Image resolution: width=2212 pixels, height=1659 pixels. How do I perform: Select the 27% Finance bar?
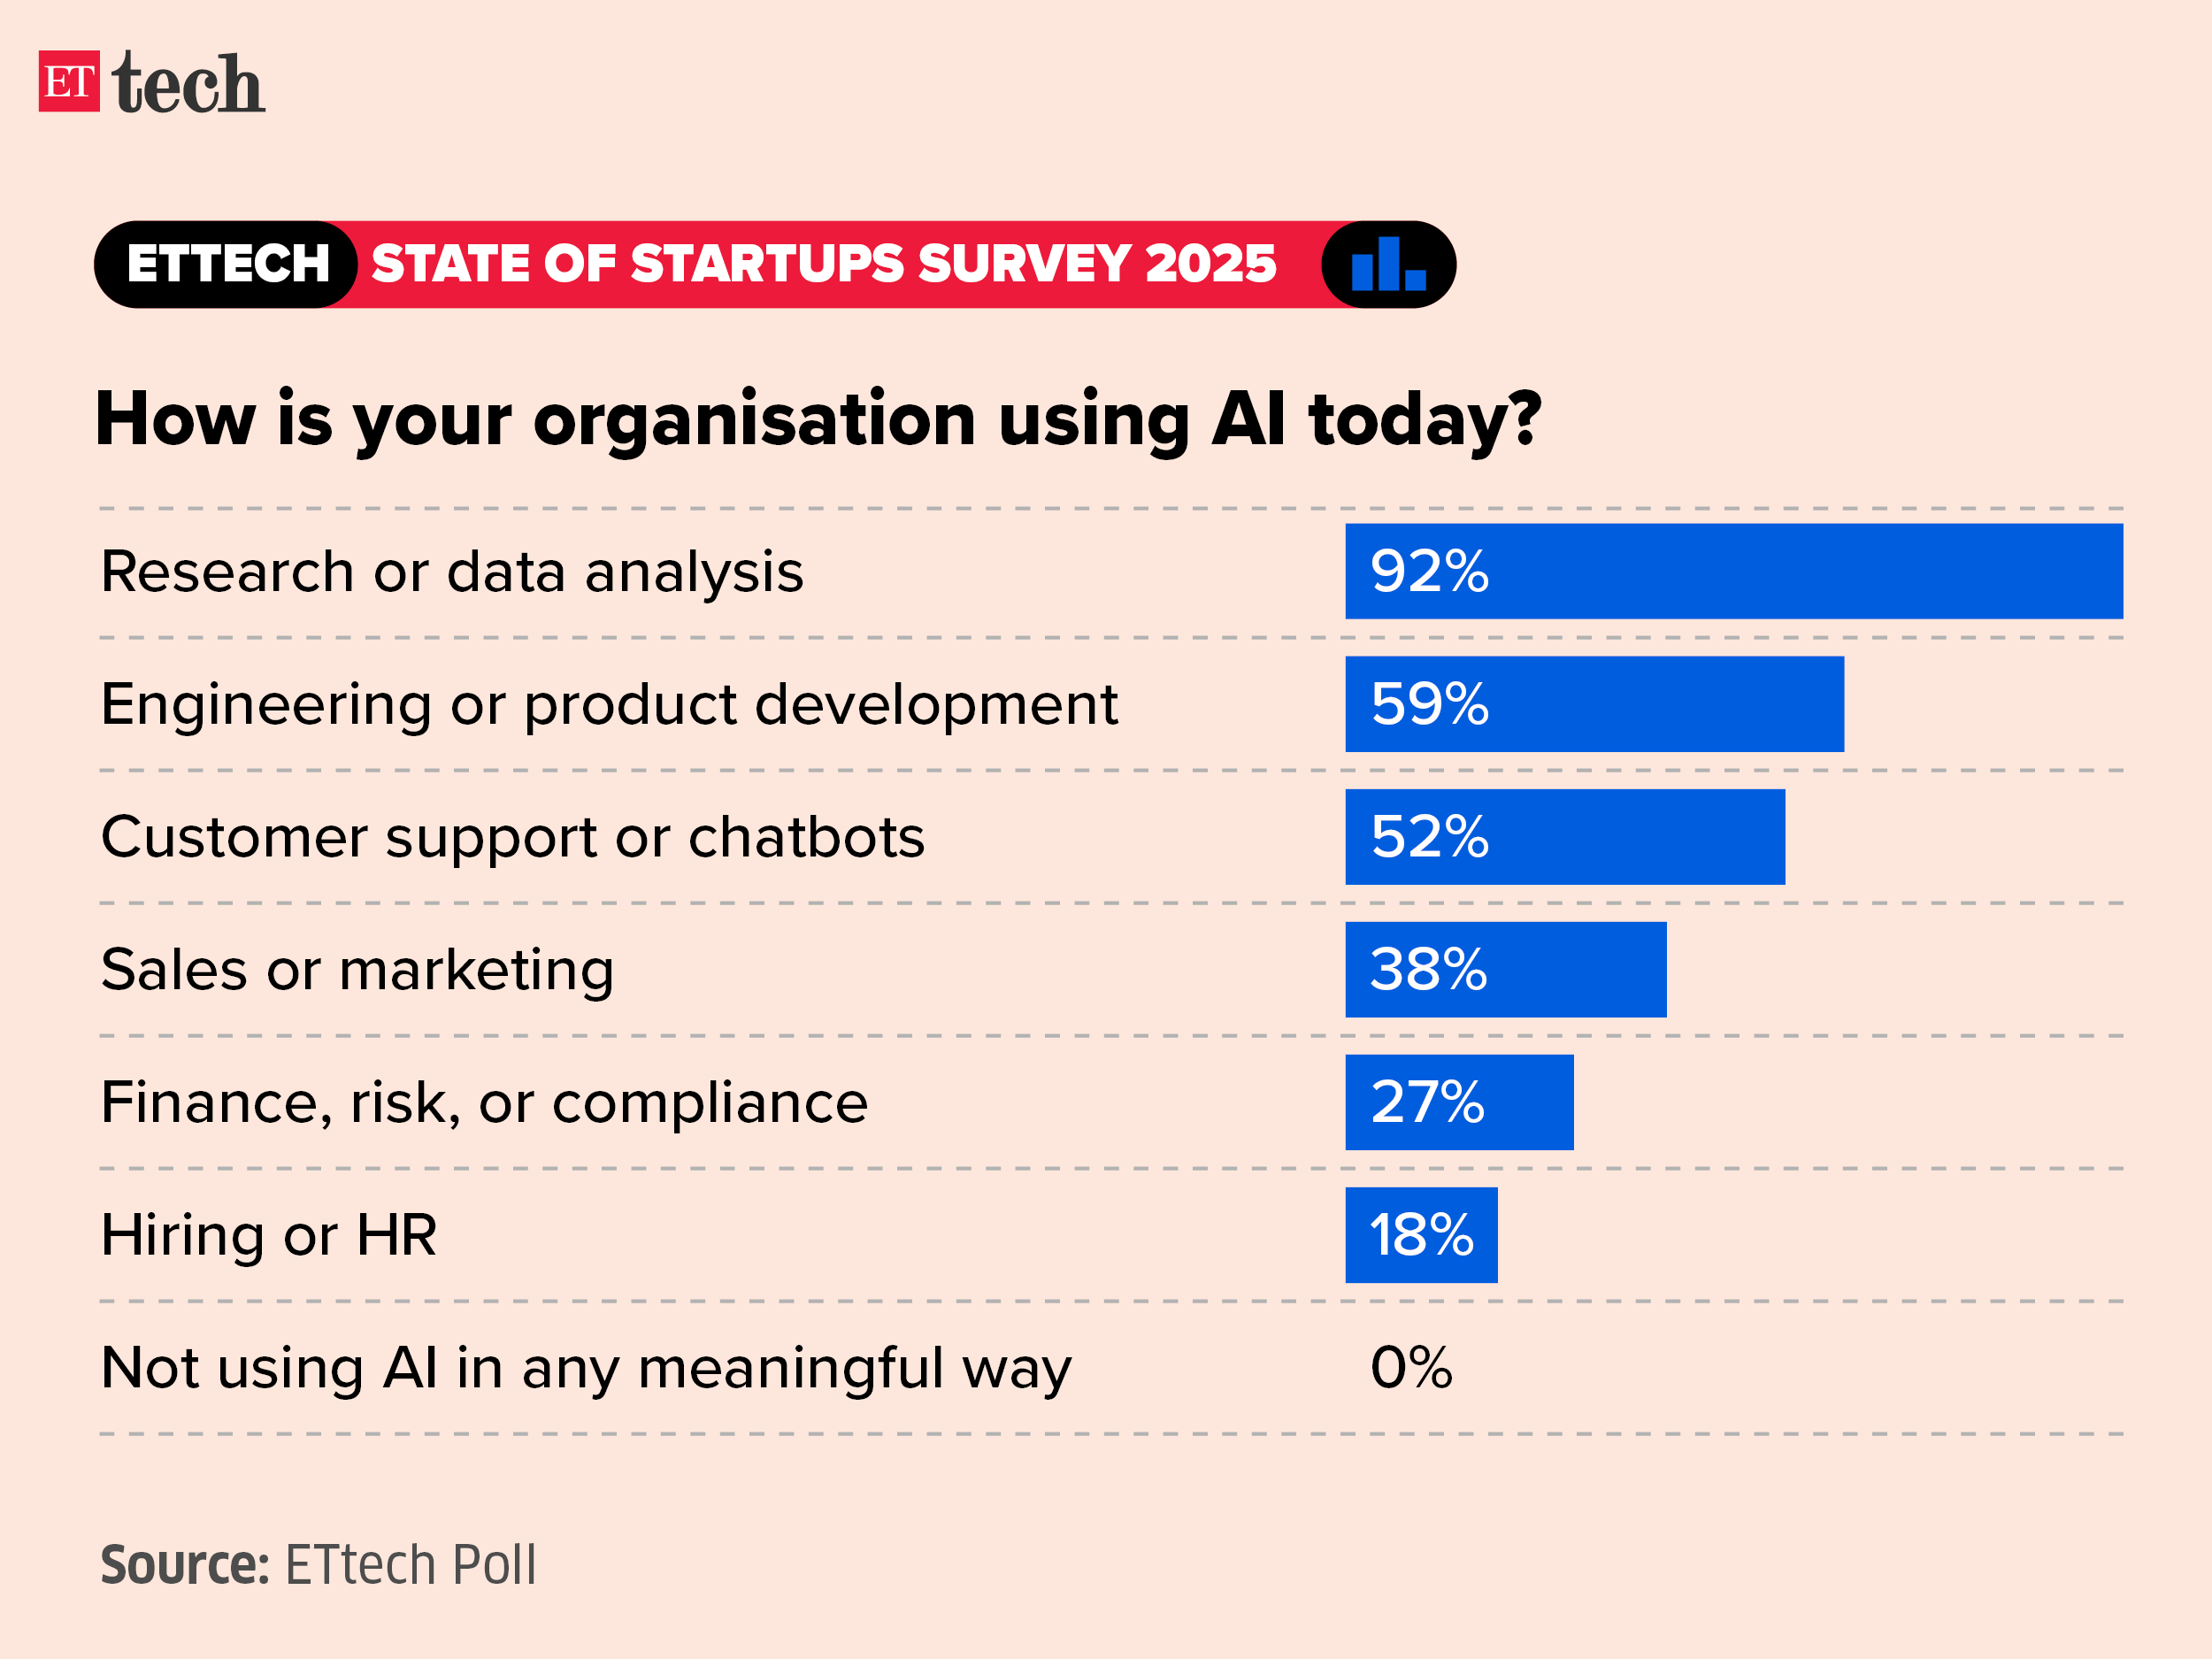click(1459, 1102)
